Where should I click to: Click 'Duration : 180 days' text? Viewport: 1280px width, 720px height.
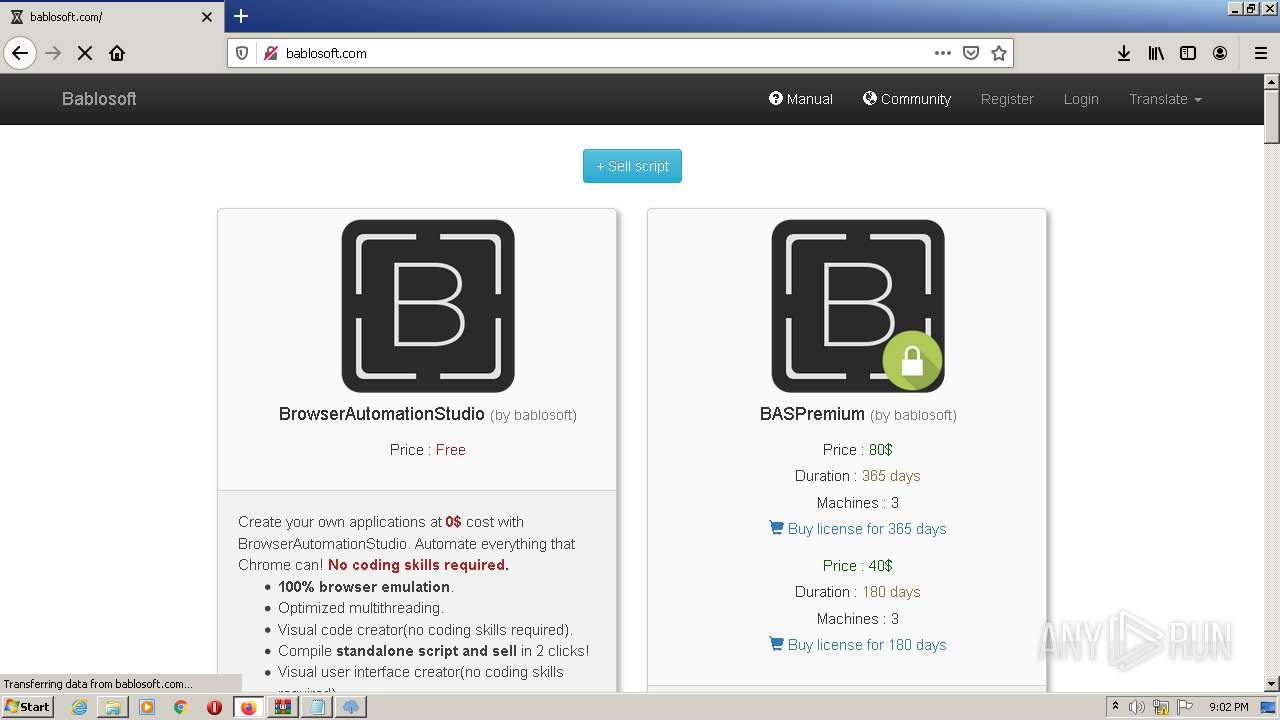point(858,592)
